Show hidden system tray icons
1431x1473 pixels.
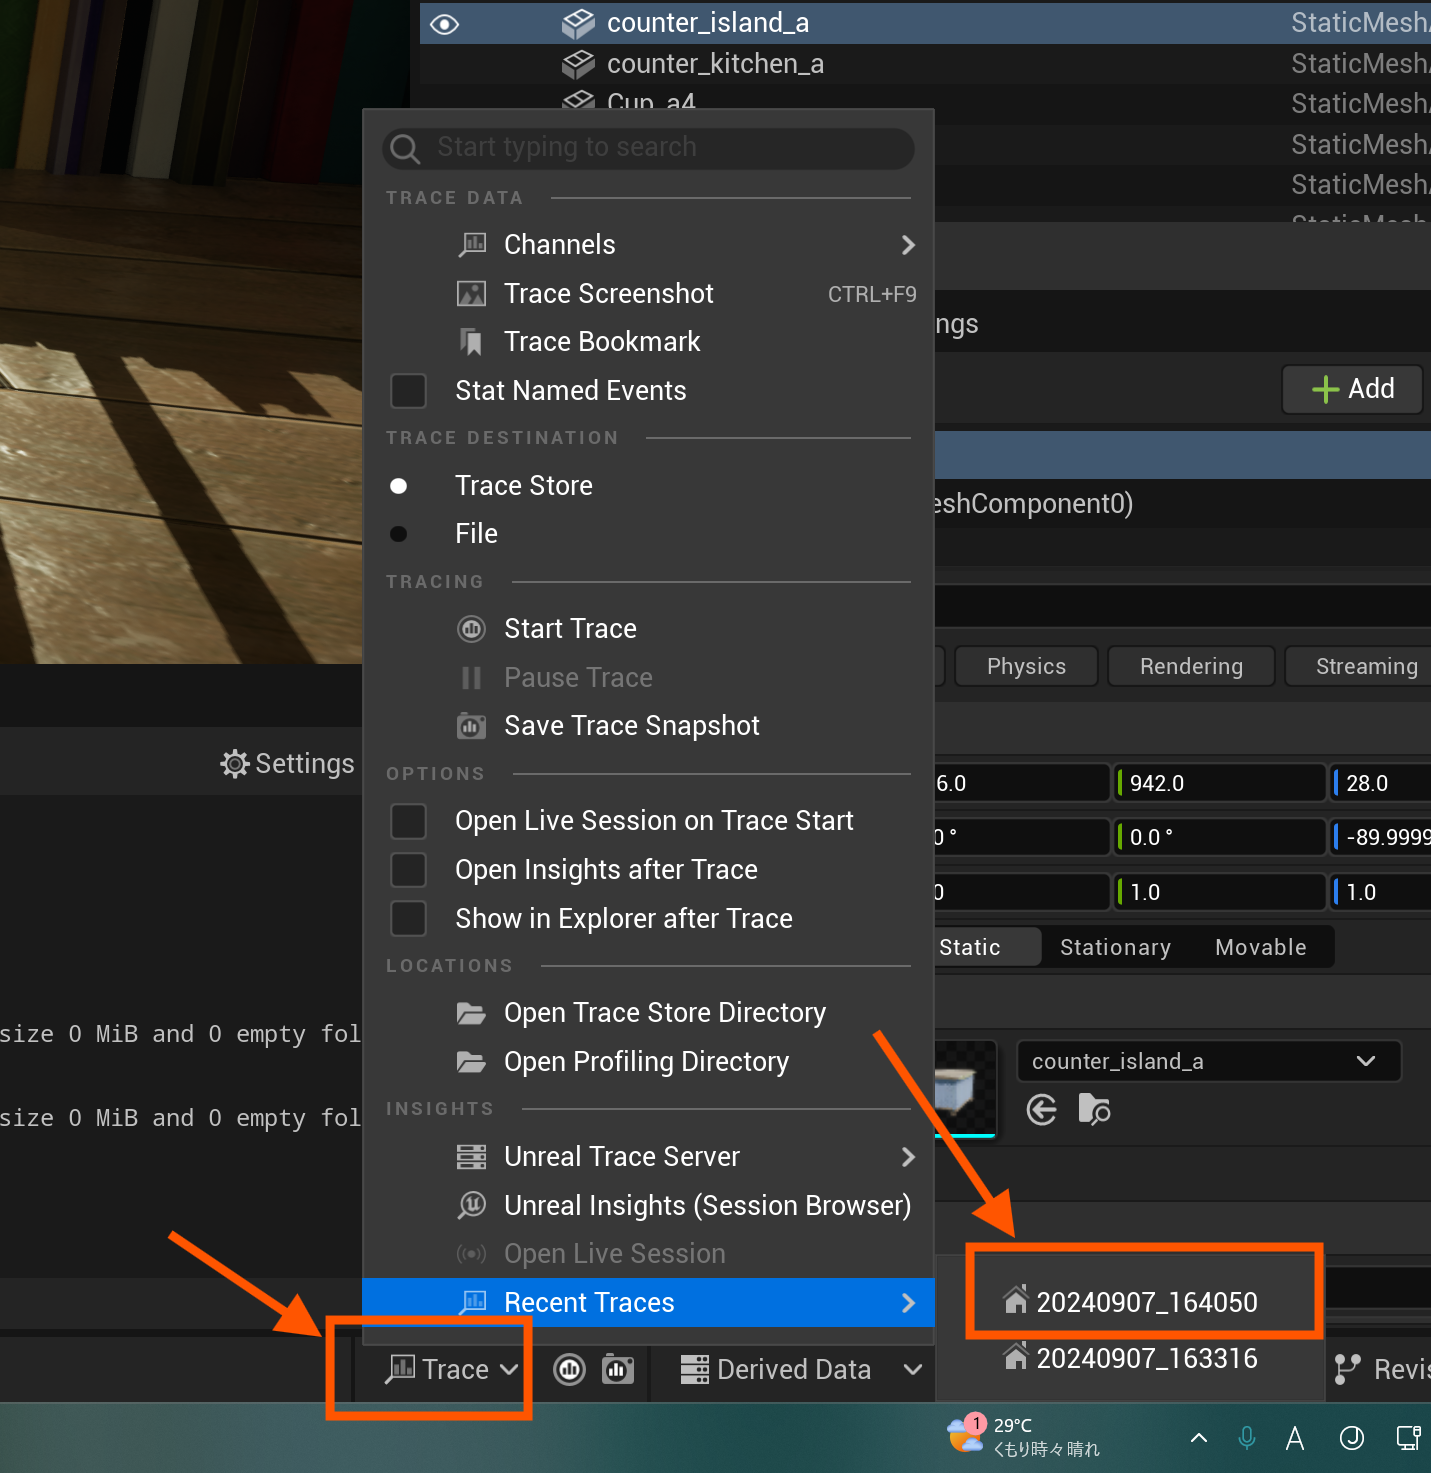click(1199, 1438)
